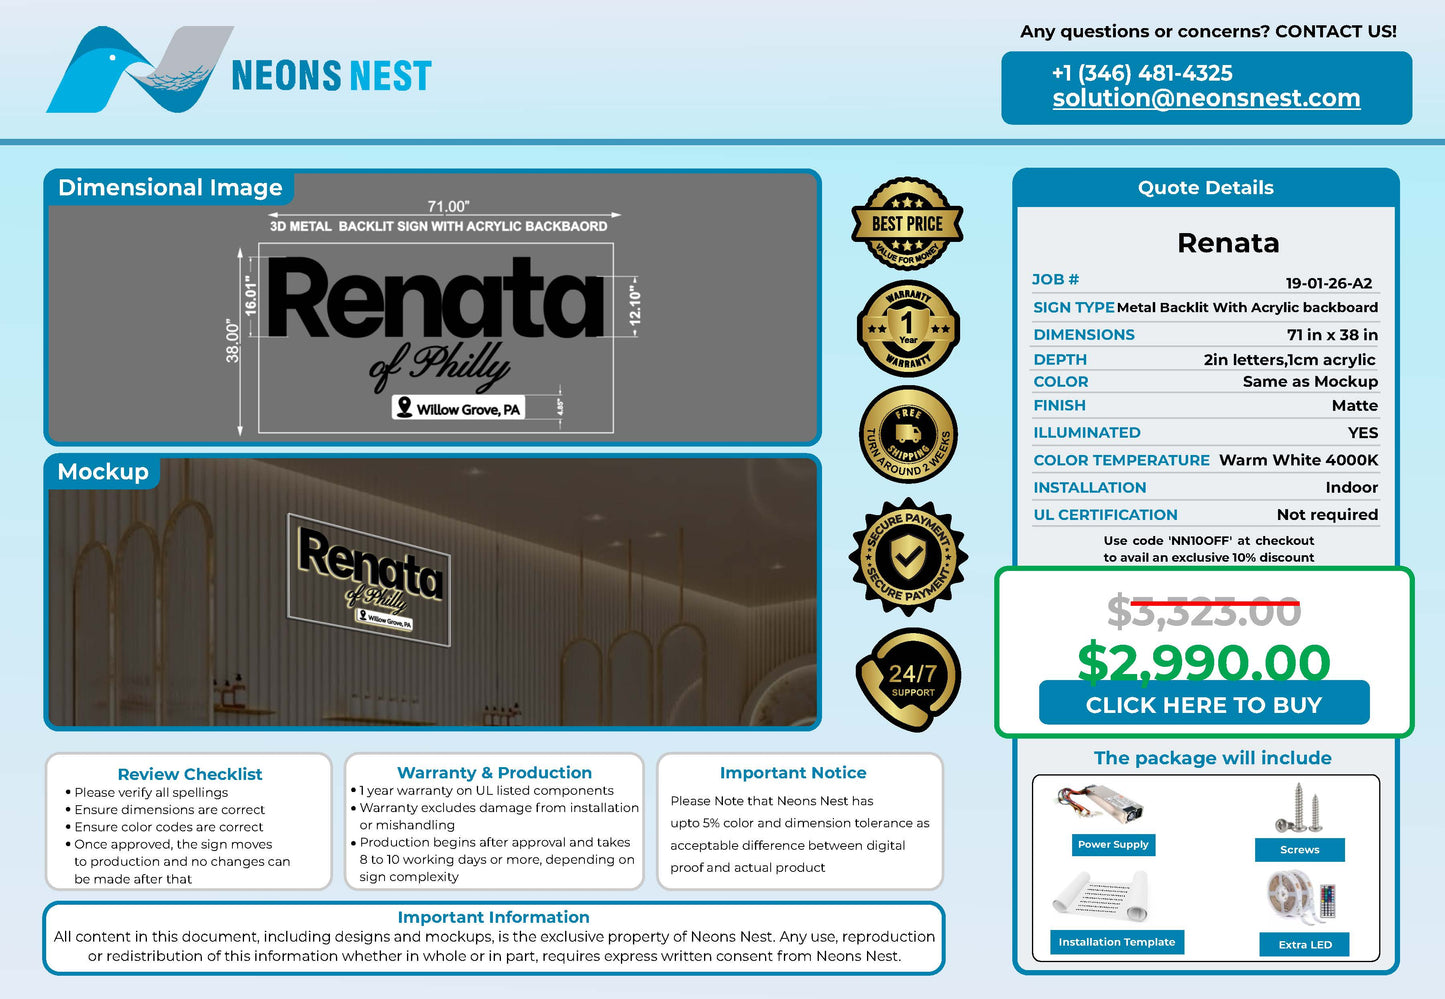Image resolution: width=1445 pixels, height=999 pixels.
Task: Click the Power Supply label
Action: 1113,845
